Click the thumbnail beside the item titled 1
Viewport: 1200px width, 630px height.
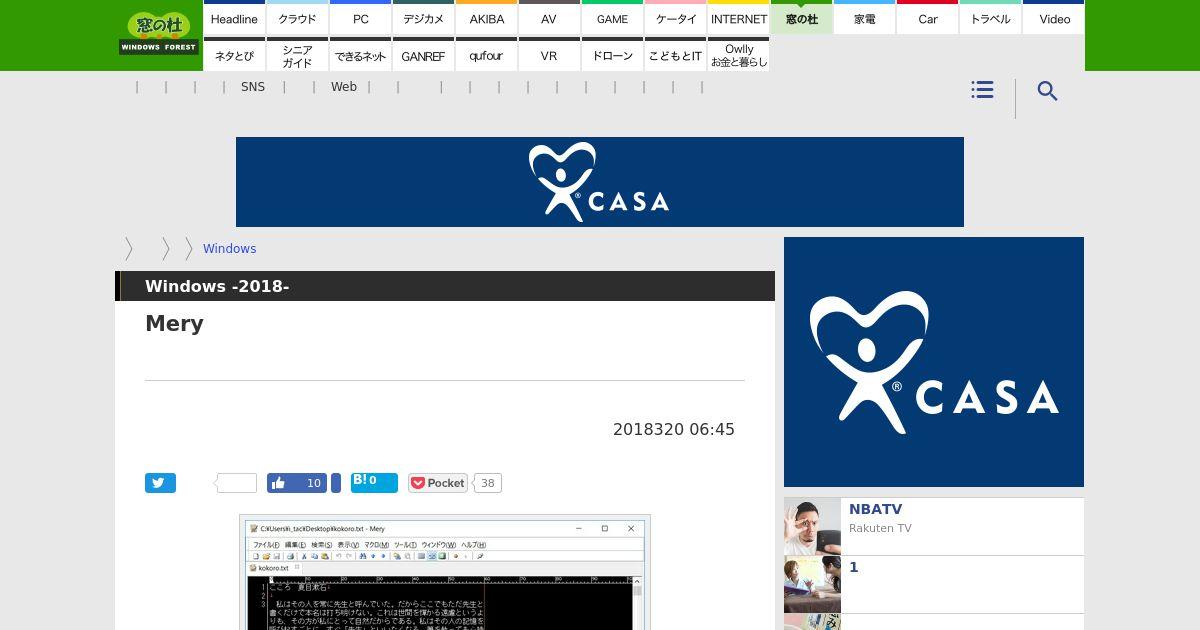[x=812, y=584]
